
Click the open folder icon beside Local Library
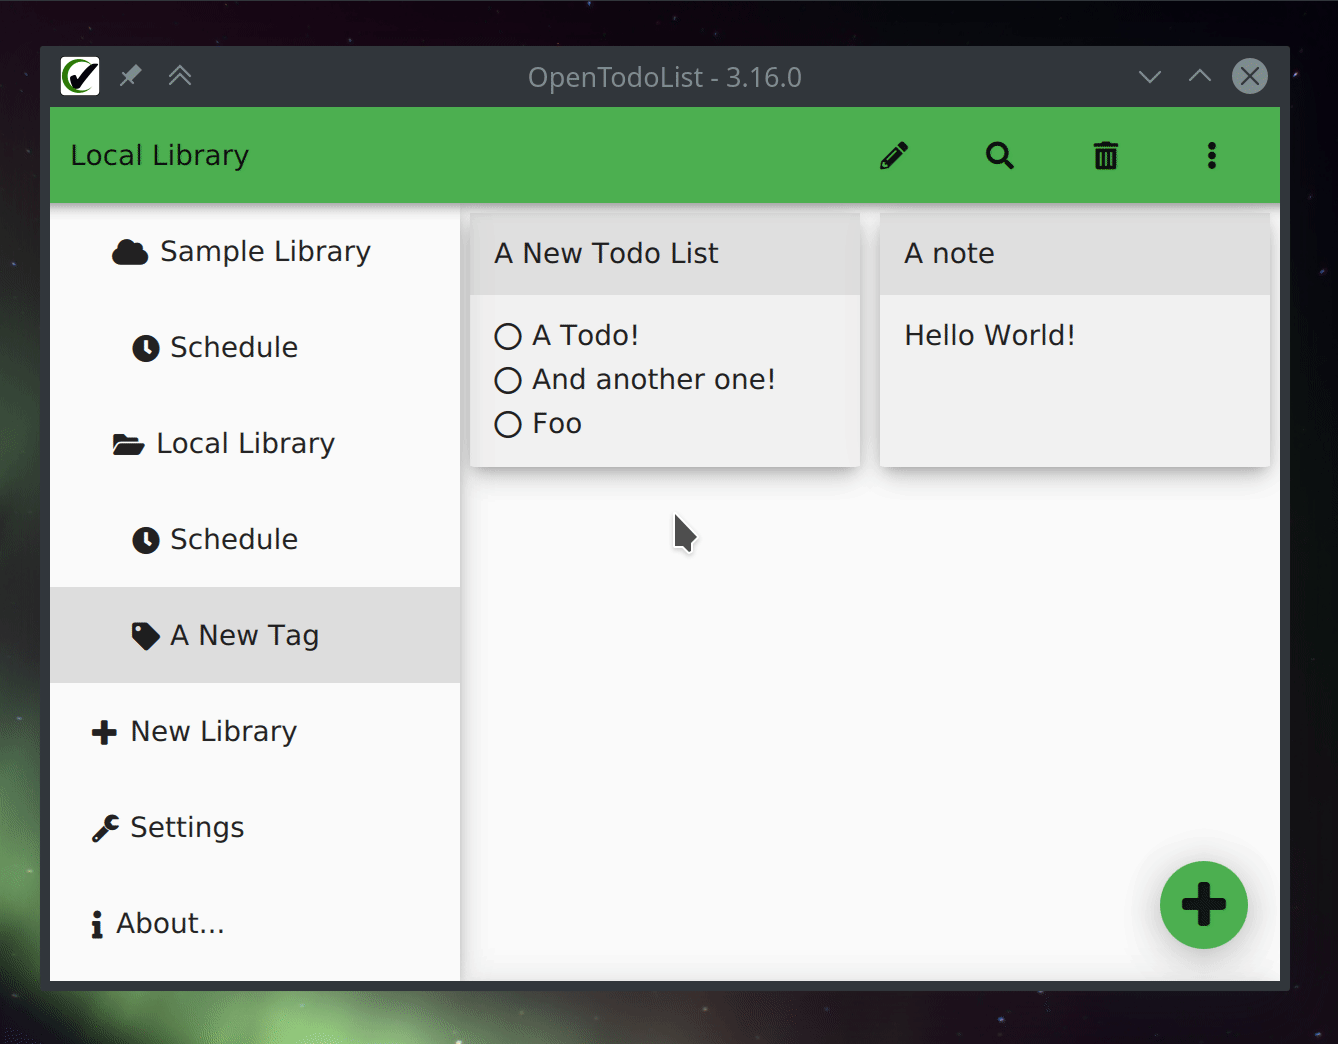(x=128, y=444)
